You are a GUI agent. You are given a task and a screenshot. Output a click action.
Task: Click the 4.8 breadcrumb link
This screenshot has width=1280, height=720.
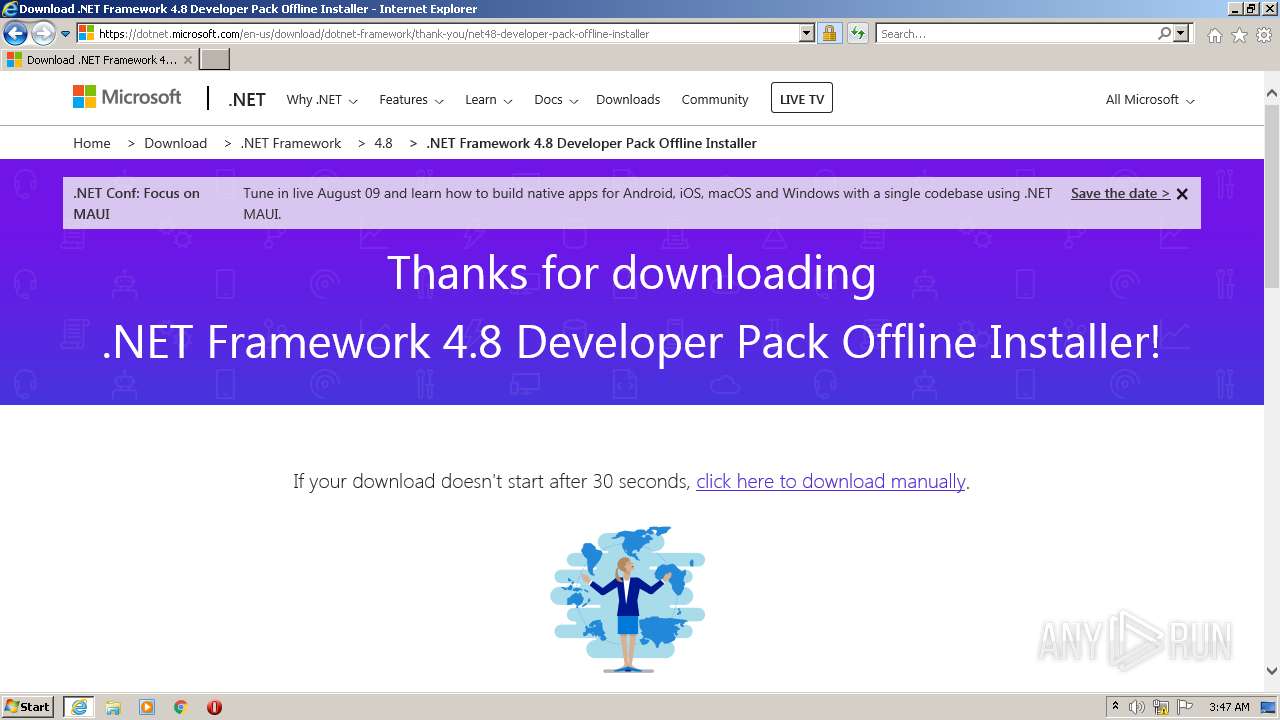click(x=383, y=143)
